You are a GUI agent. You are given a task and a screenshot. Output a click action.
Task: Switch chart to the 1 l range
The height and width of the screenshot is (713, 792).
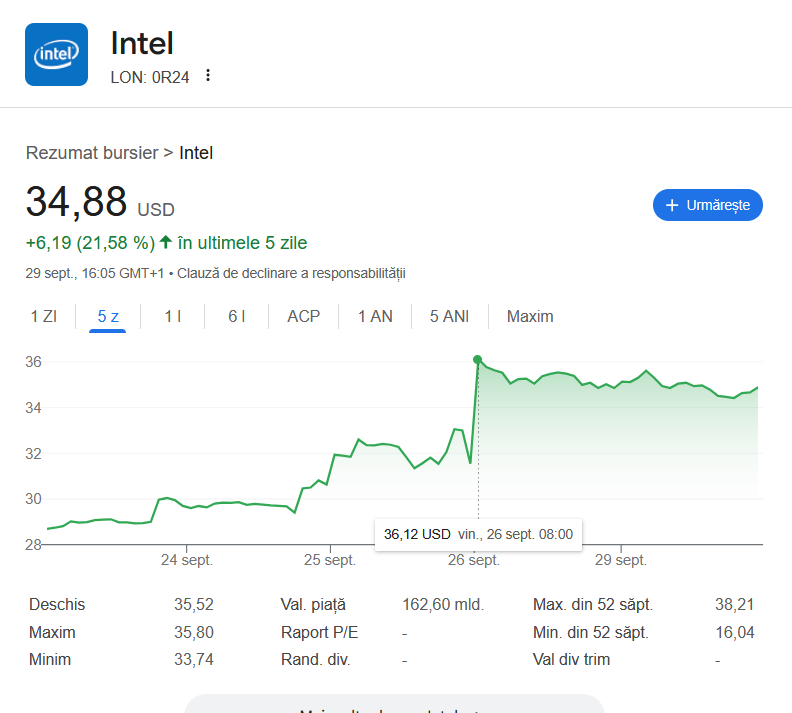pos(173,316)
